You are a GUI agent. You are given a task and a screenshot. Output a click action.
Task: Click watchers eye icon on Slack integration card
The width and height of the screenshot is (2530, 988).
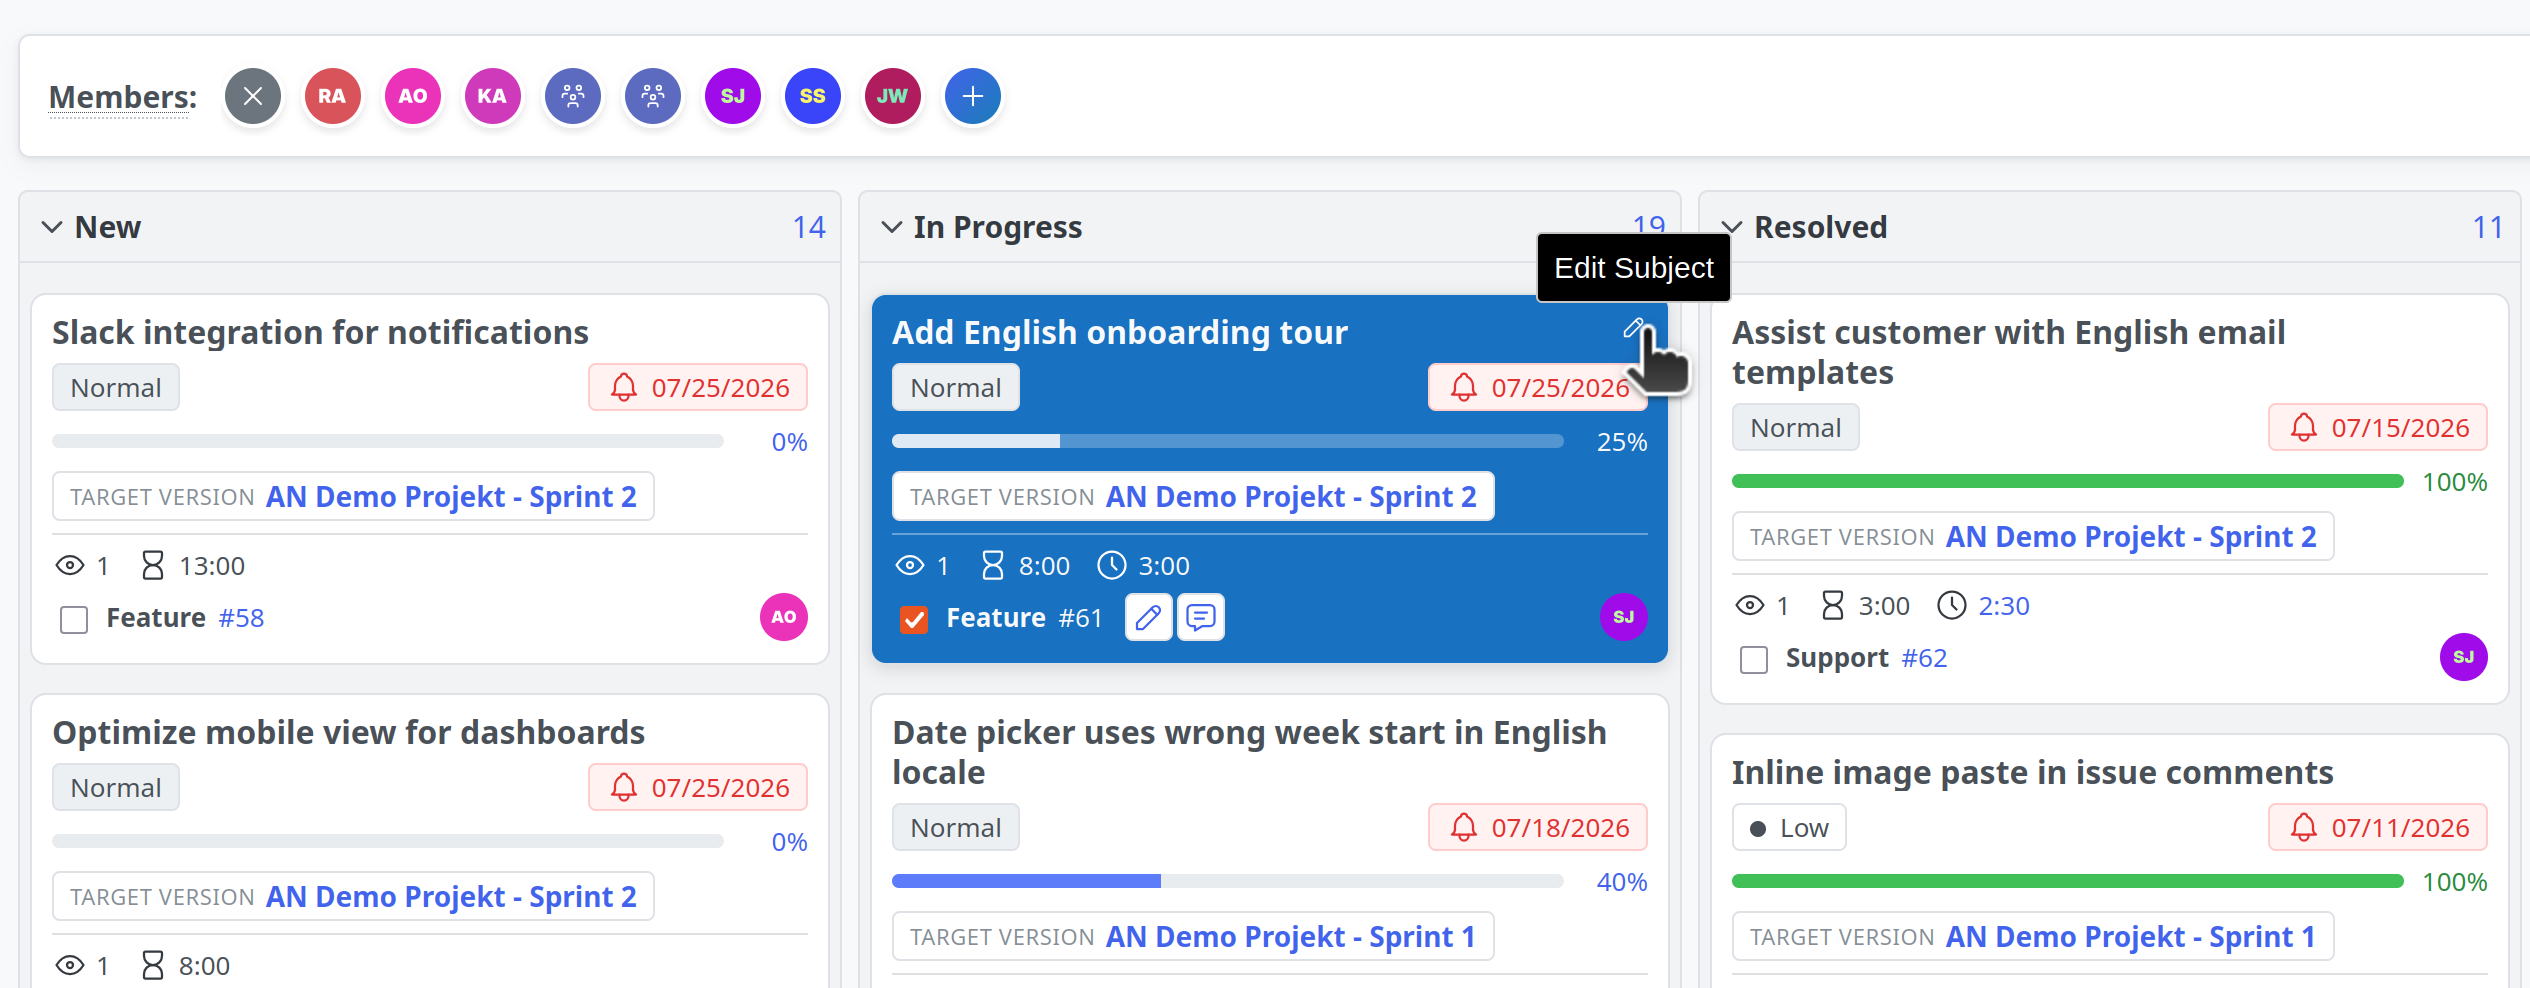(x=70, y=565)
